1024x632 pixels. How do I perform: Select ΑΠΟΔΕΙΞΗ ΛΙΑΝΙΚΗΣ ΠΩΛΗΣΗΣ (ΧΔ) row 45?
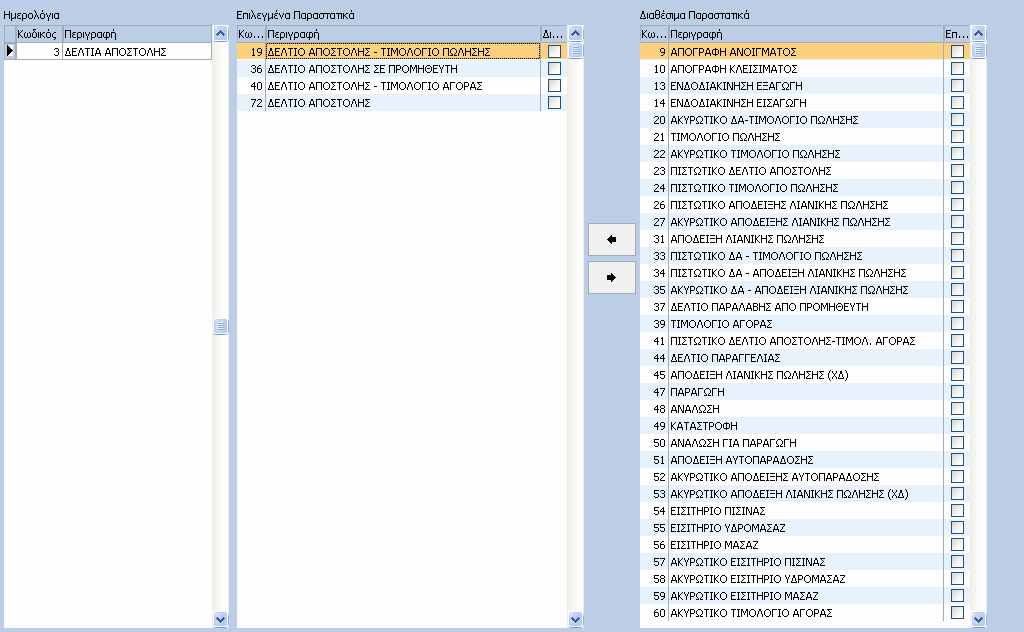pos(805,374)
